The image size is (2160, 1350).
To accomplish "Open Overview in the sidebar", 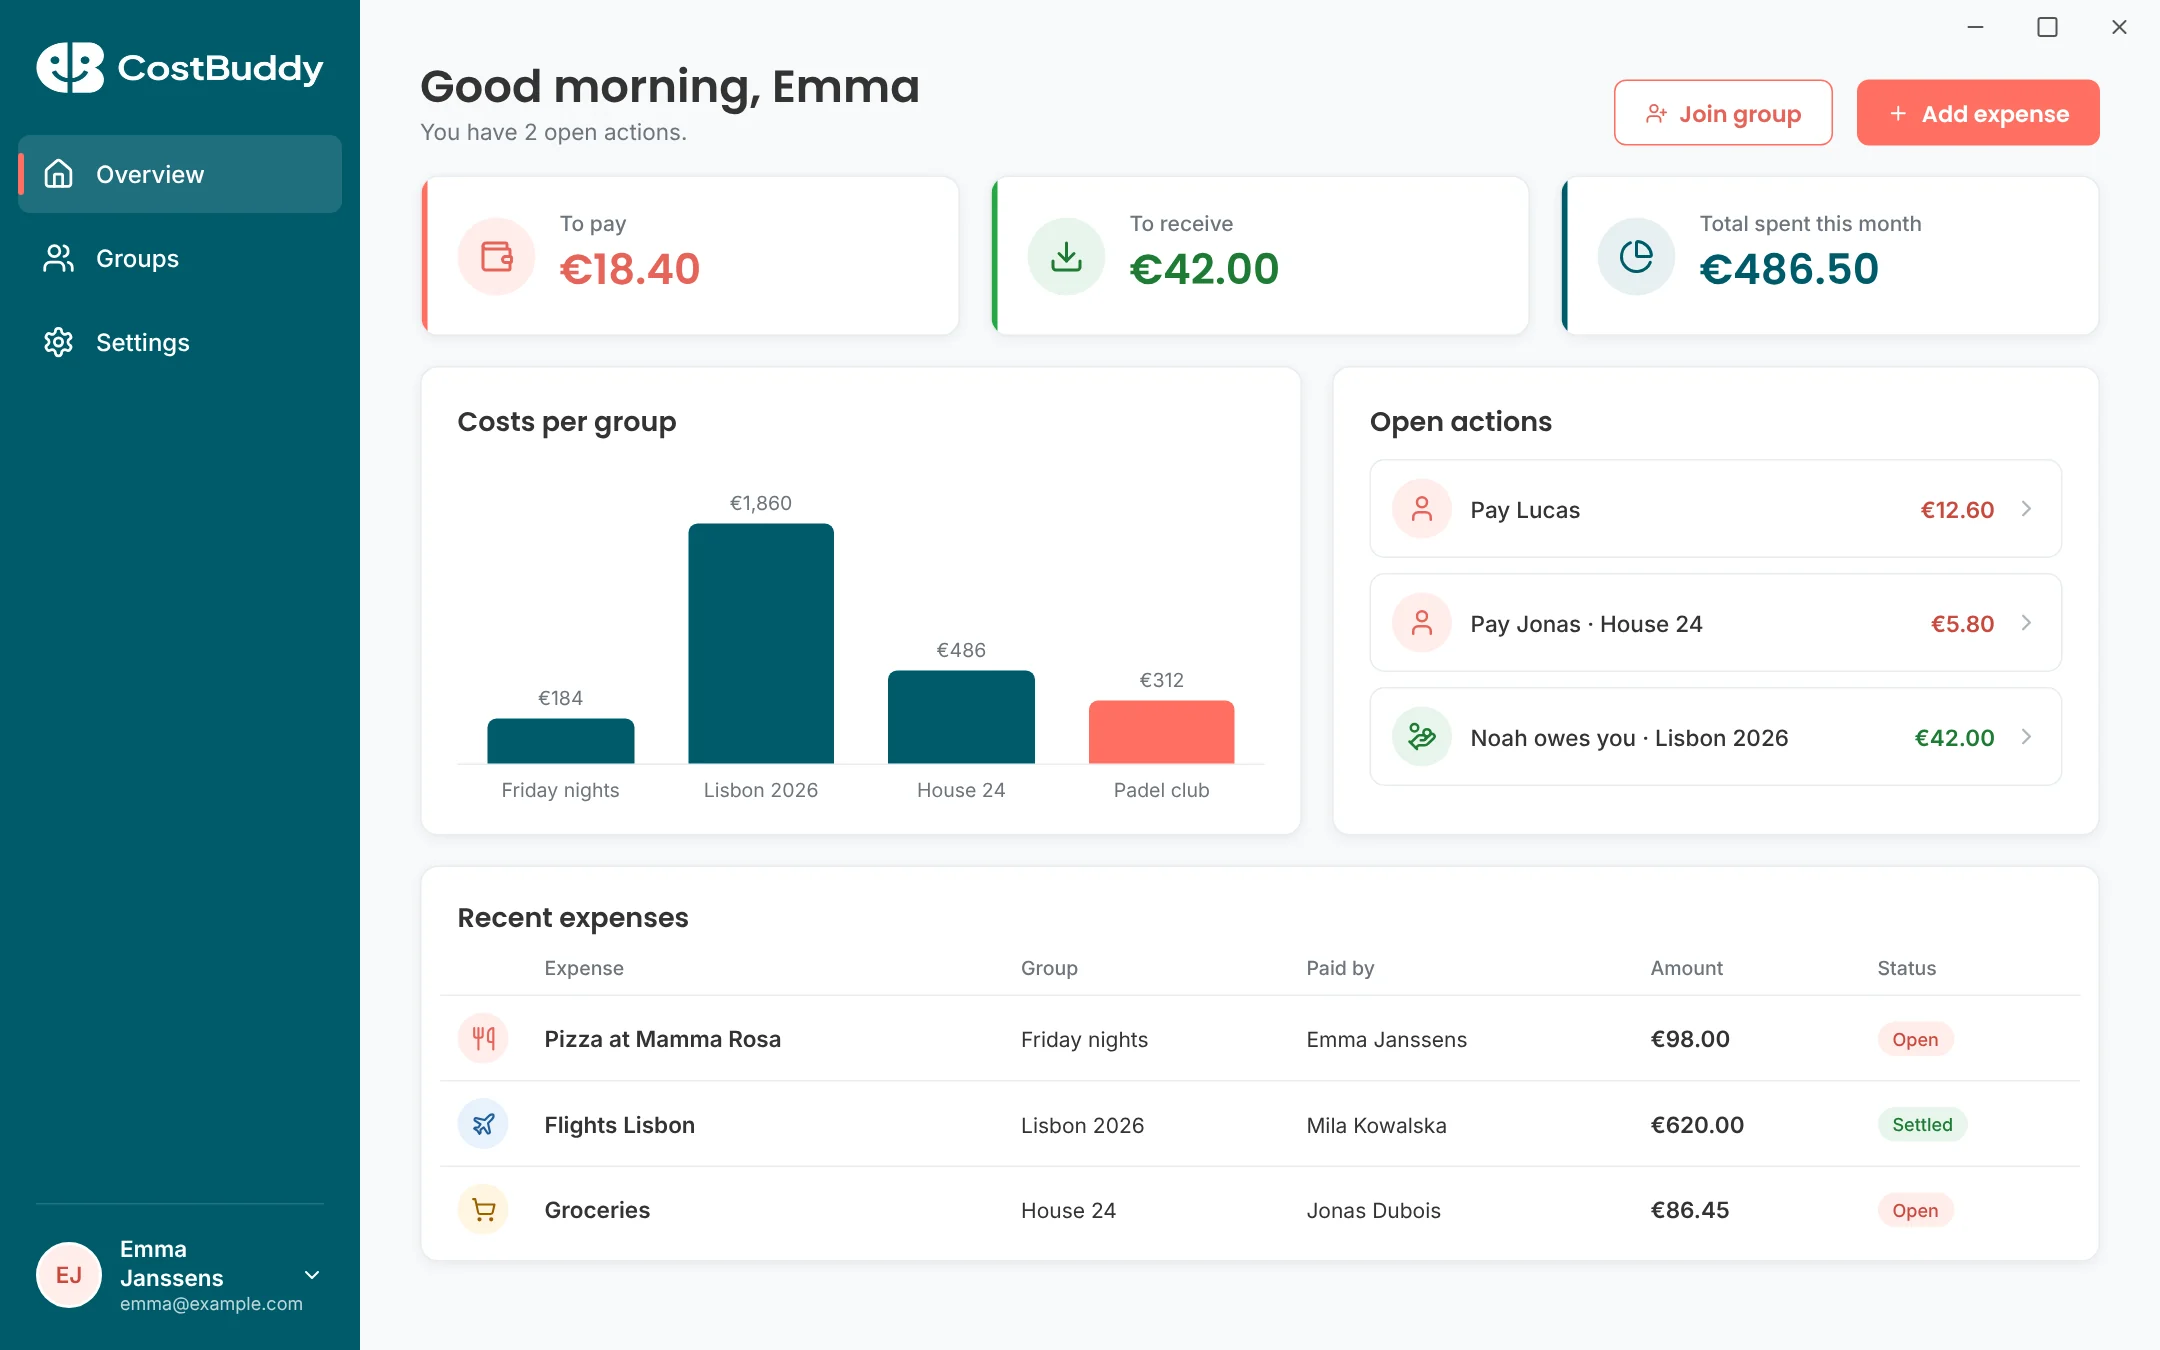I will pos(180,174).
